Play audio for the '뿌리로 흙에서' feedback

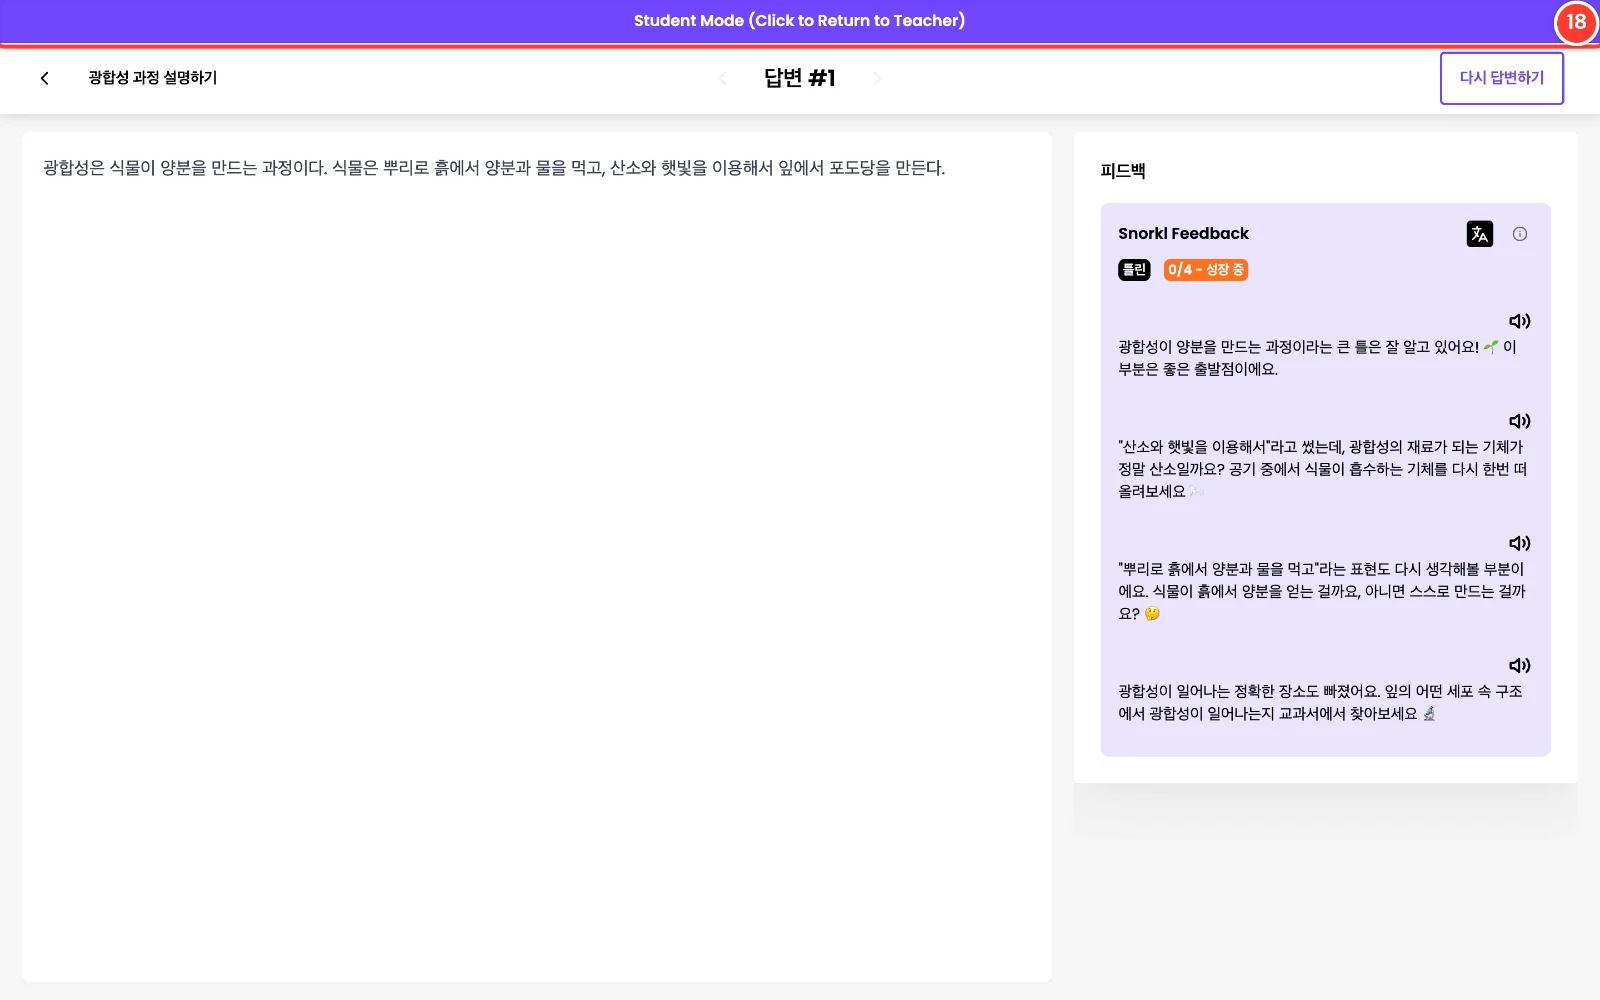(1519, 543)
